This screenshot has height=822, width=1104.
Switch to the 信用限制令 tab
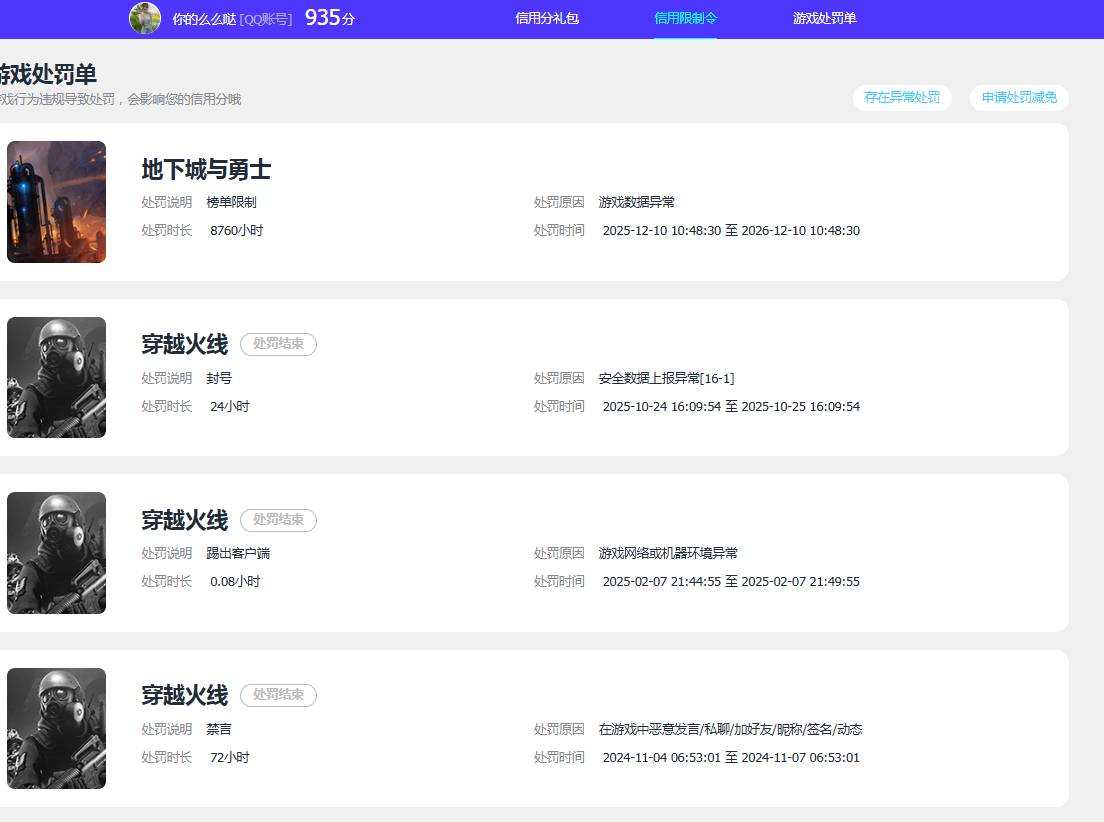tap(685, 18)
